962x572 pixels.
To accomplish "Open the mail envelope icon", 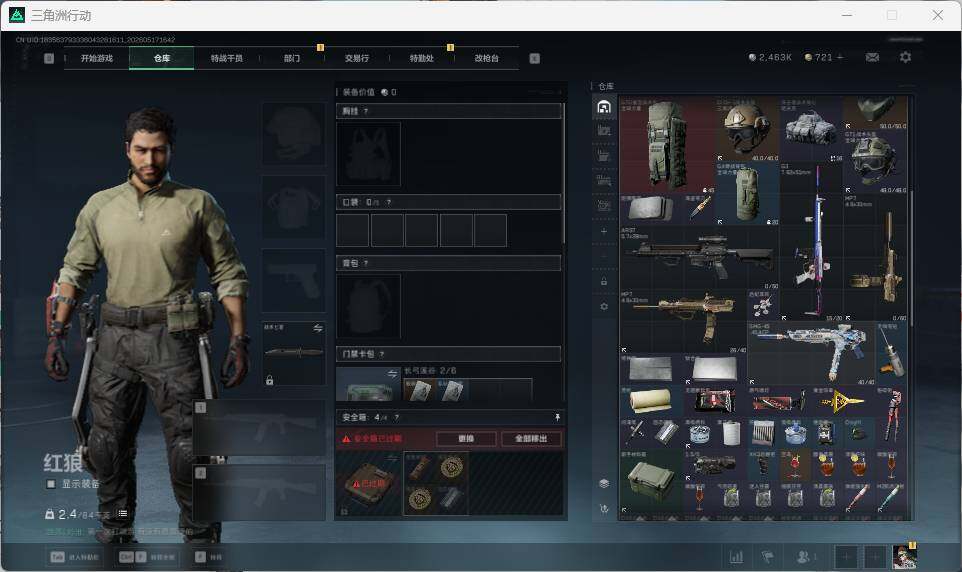I will pos(872,57).
